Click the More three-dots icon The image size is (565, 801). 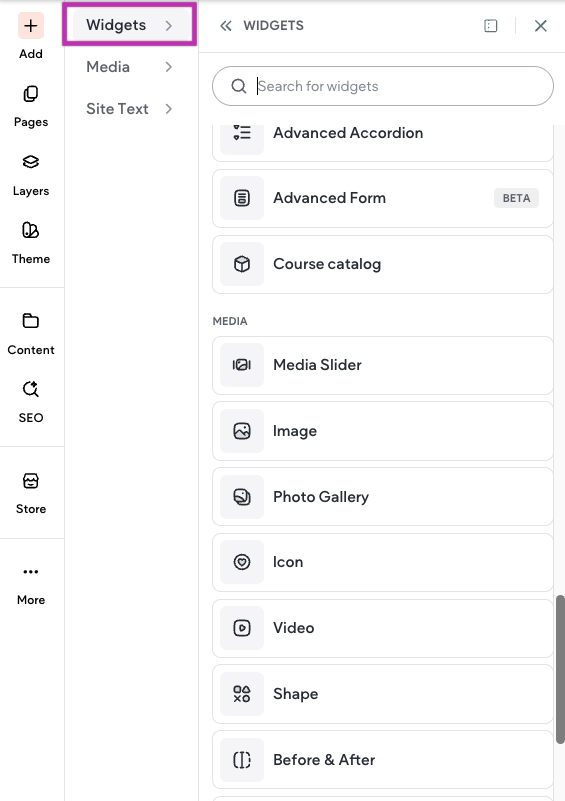31,572
